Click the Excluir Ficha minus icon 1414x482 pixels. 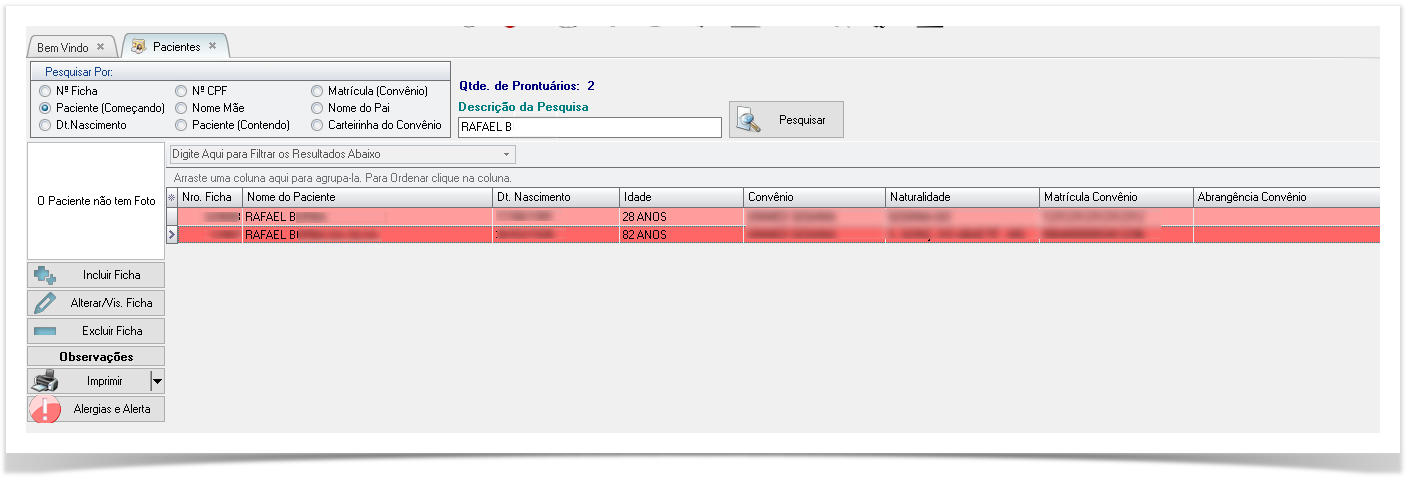click(x=45, y=331)
